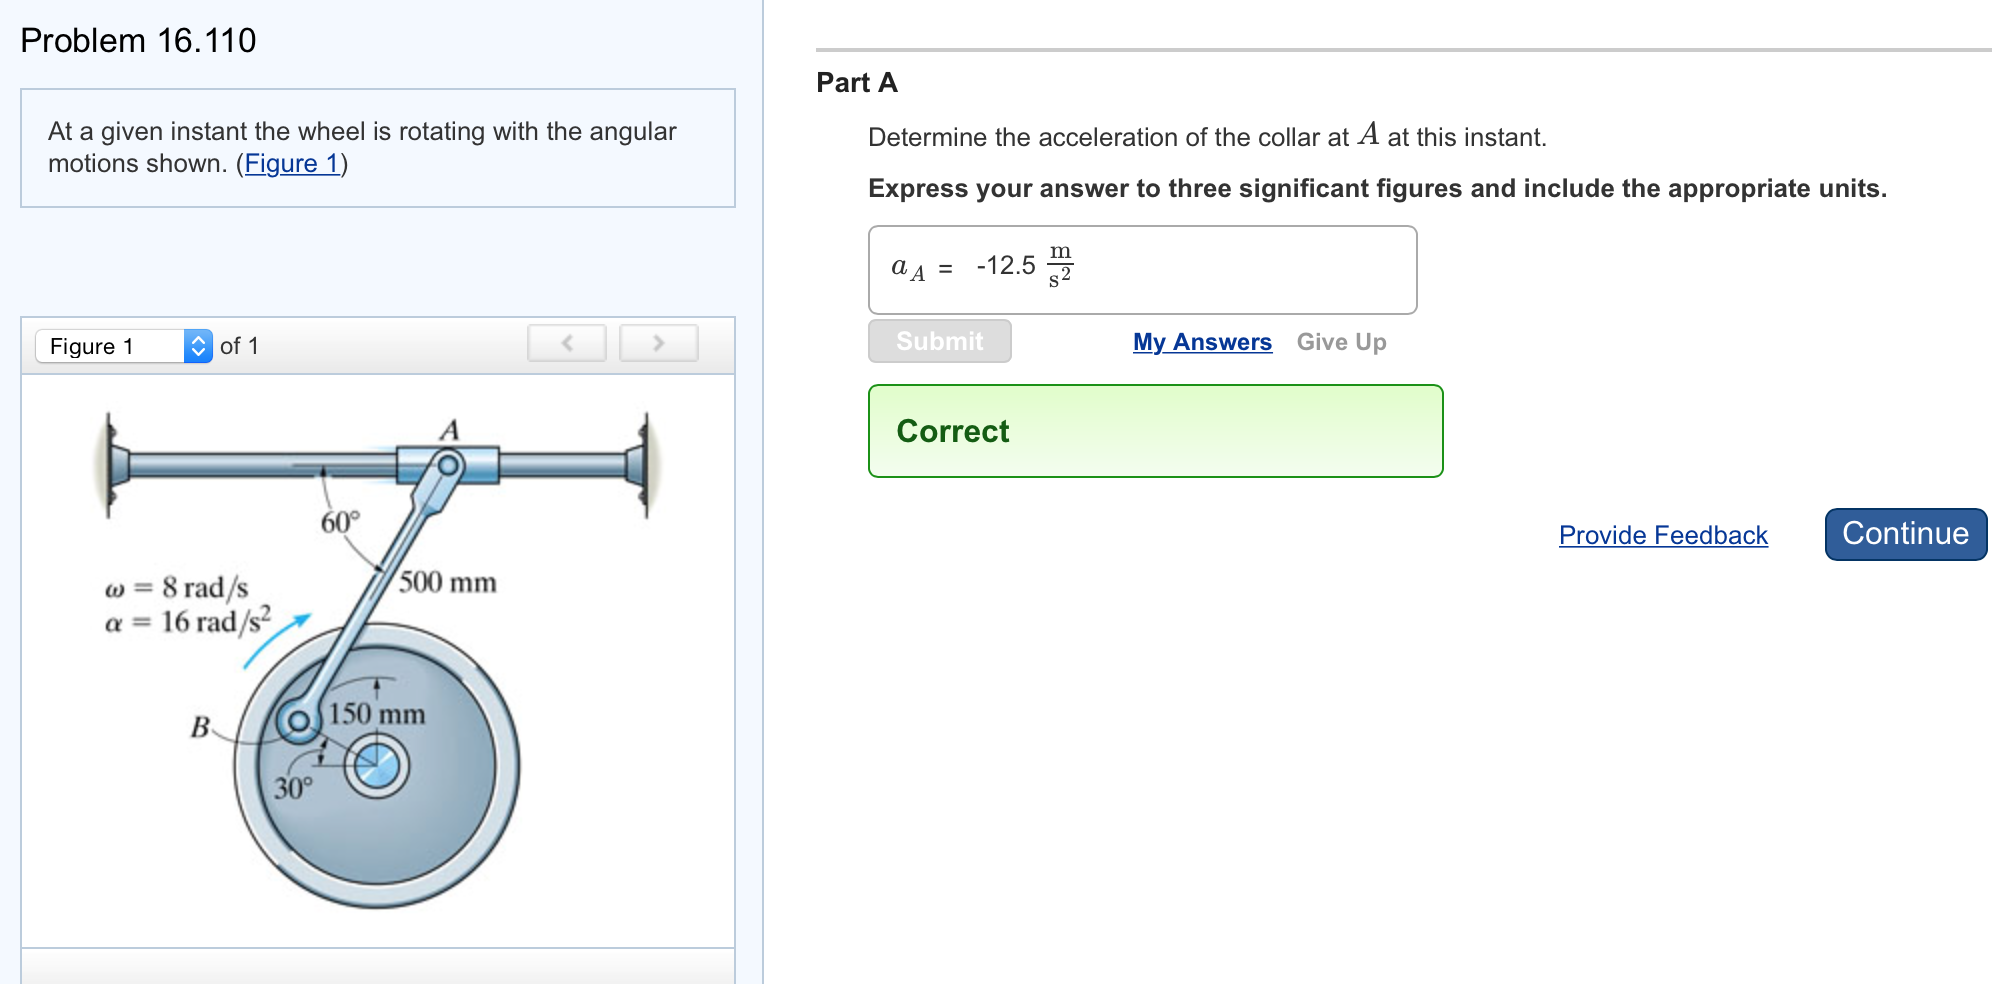This screenshot has height=984, width=2006.
Task: Open Provide Feedback
Action: pos(1661,535)
